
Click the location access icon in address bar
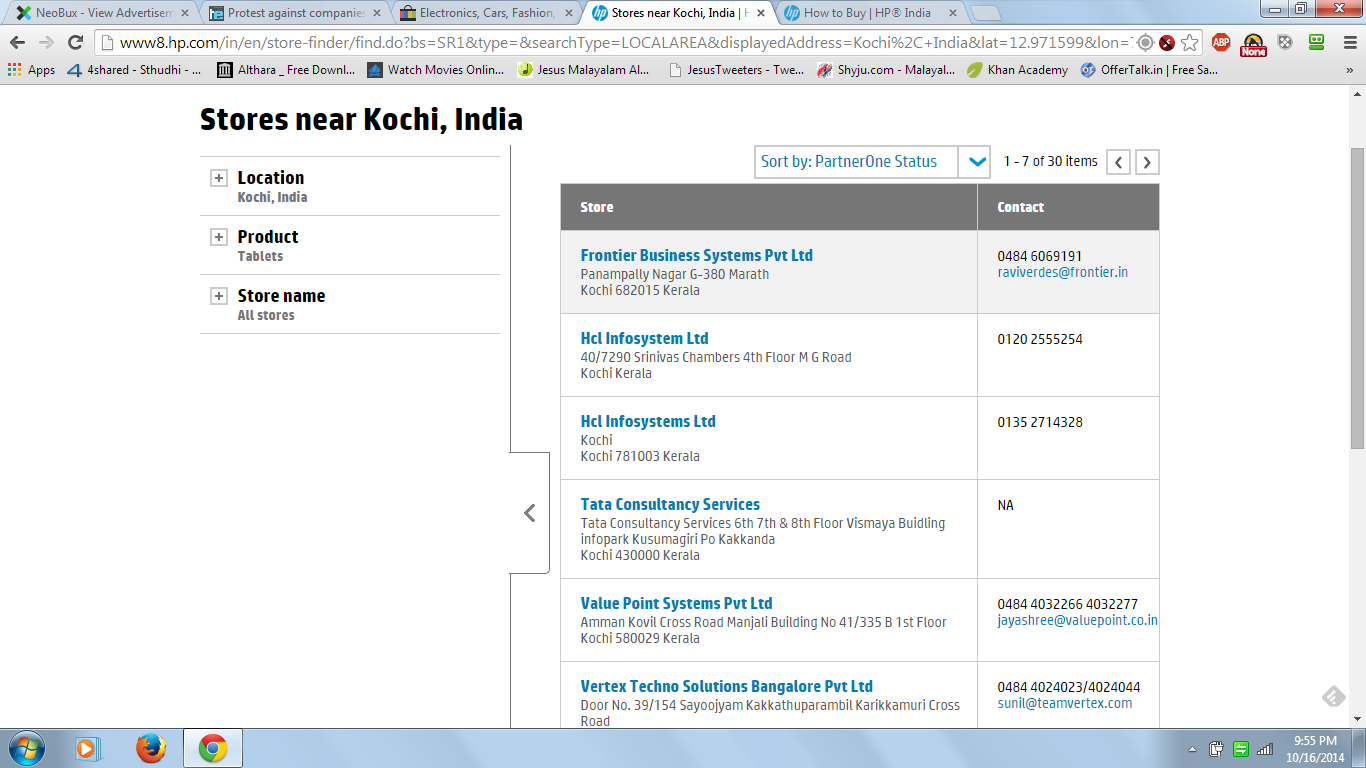pos(1145,42)
